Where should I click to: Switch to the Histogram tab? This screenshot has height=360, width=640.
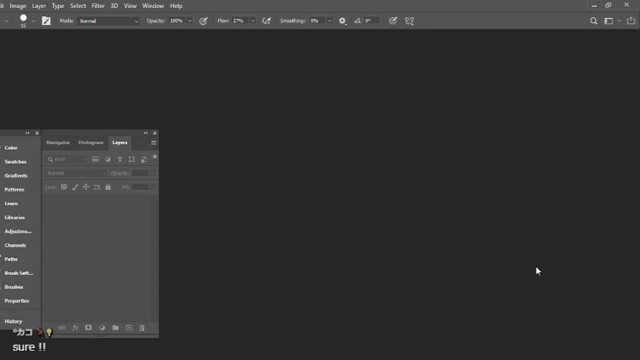(91, 142)
